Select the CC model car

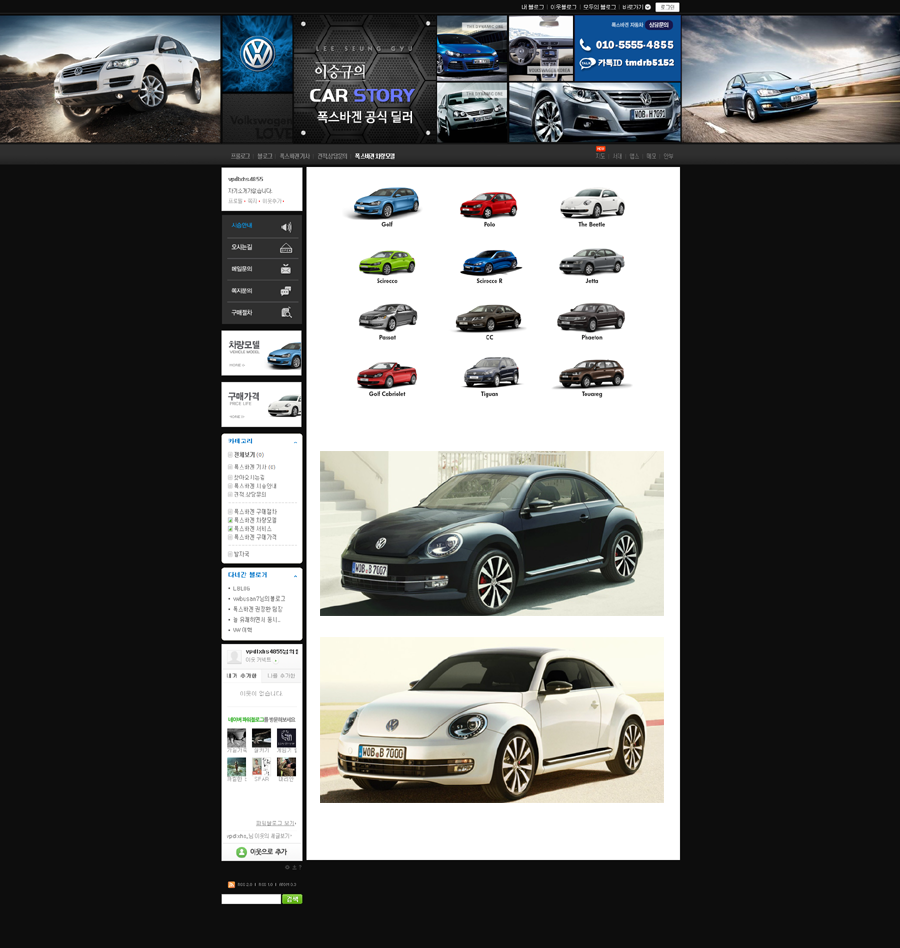[489, 317]
